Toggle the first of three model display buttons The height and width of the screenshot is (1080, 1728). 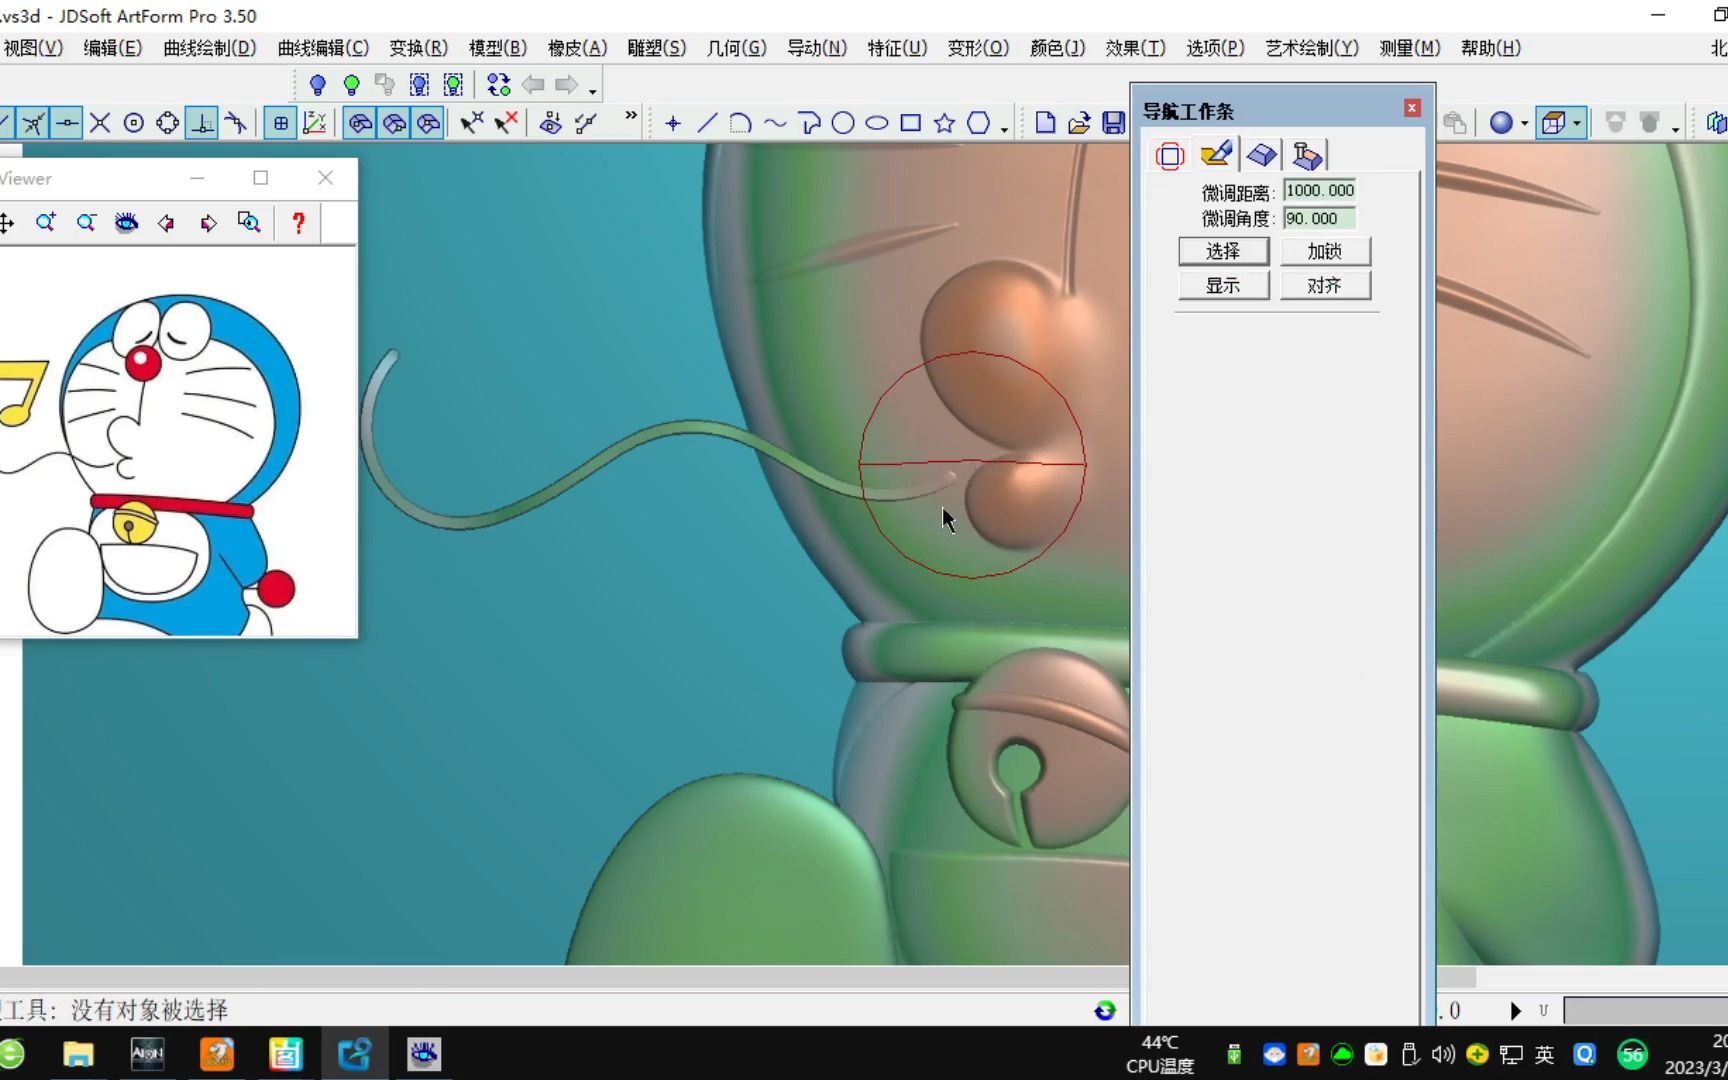point(360,123)
